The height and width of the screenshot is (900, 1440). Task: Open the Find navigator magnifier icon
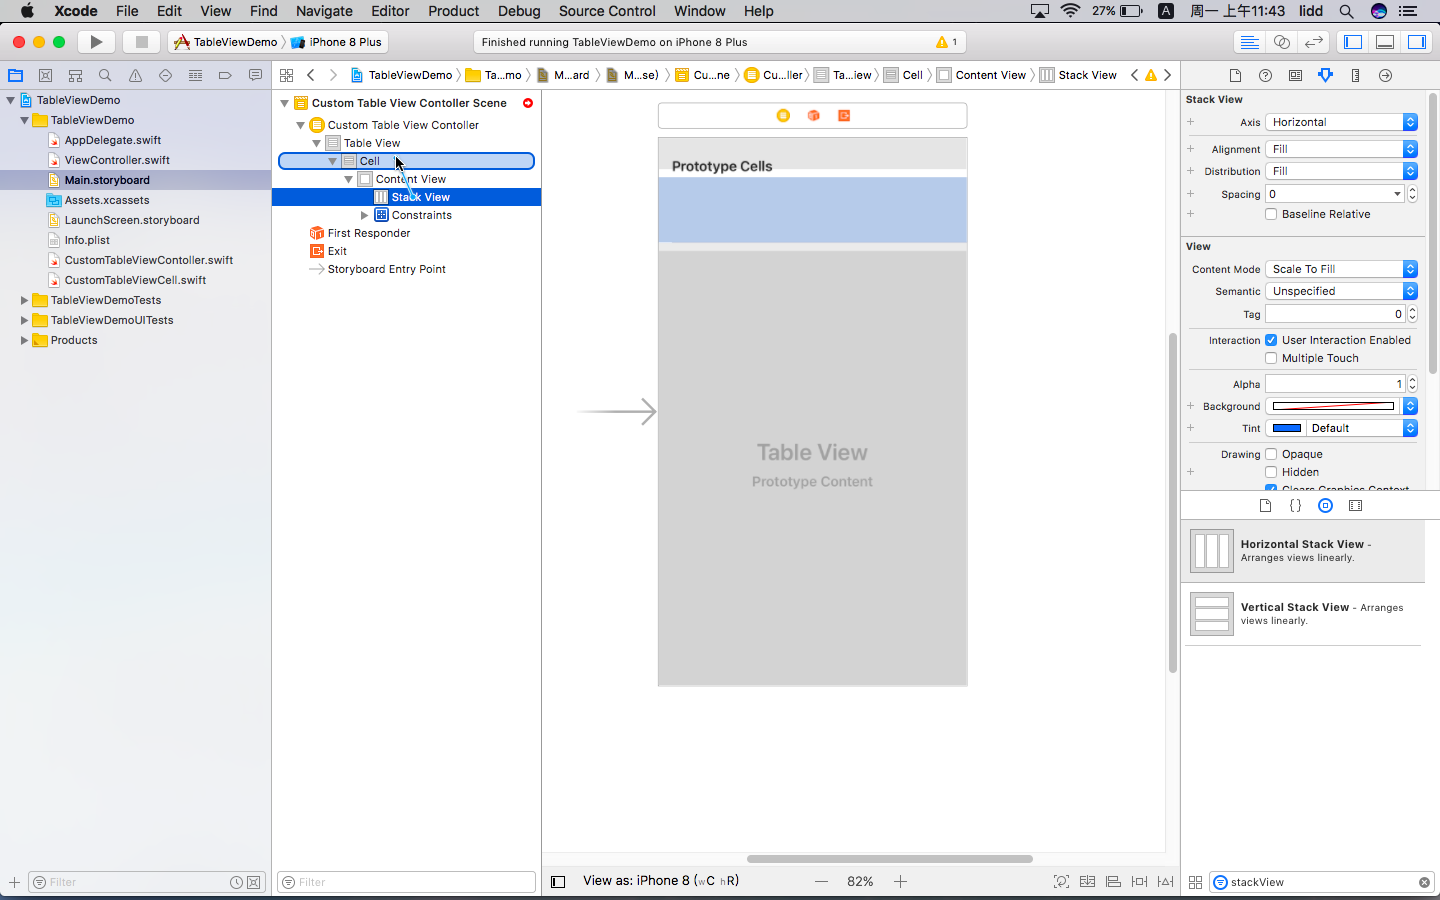point(105,75)
